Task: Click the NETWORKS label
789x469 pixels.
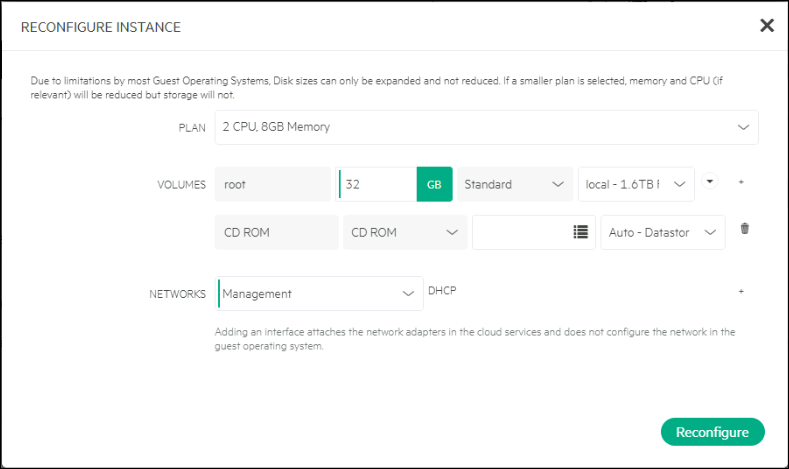Action: click(178, 294)
